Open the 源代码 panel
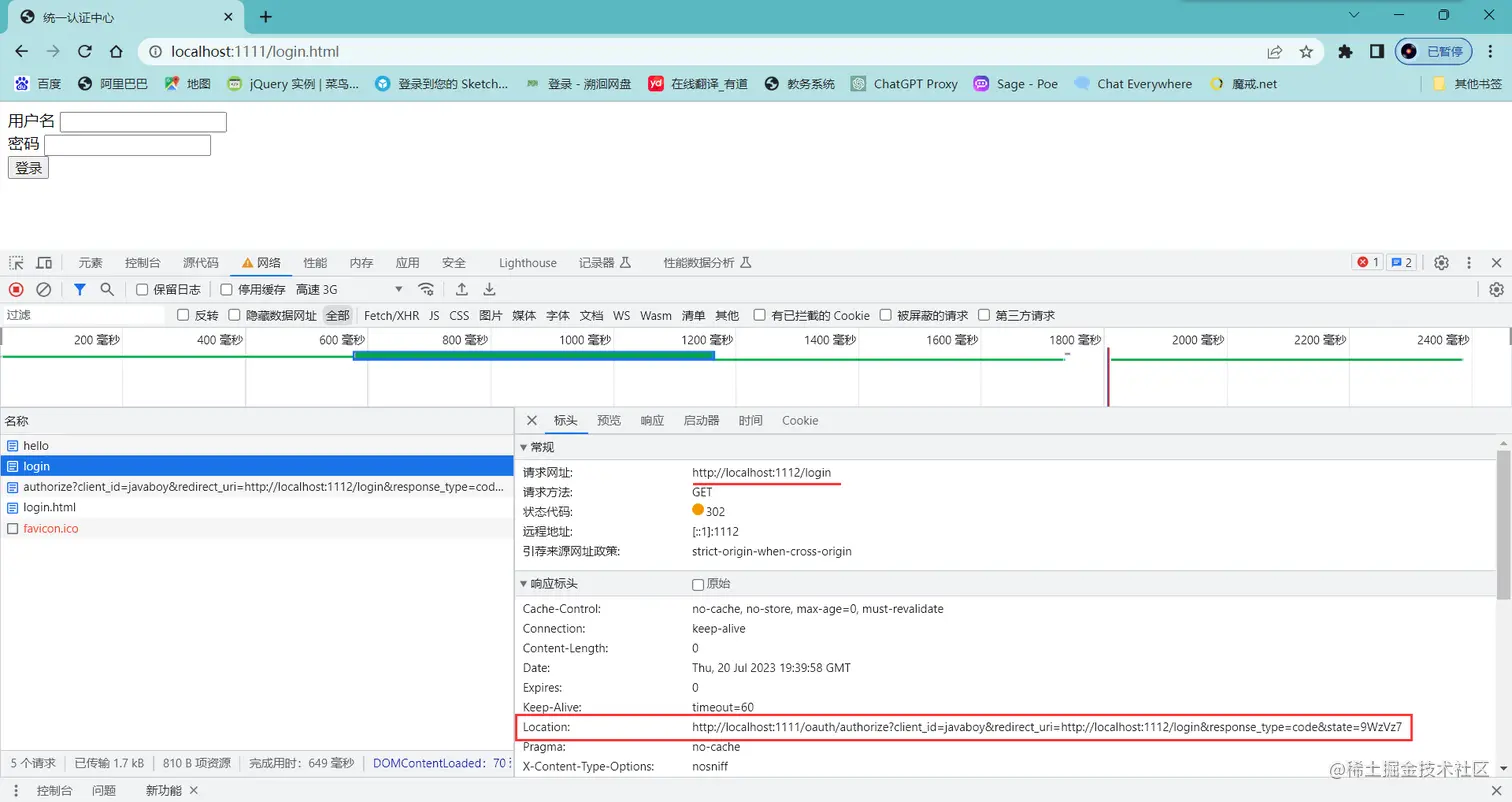This screenshot has width=1512, height=802. point(201,263)
